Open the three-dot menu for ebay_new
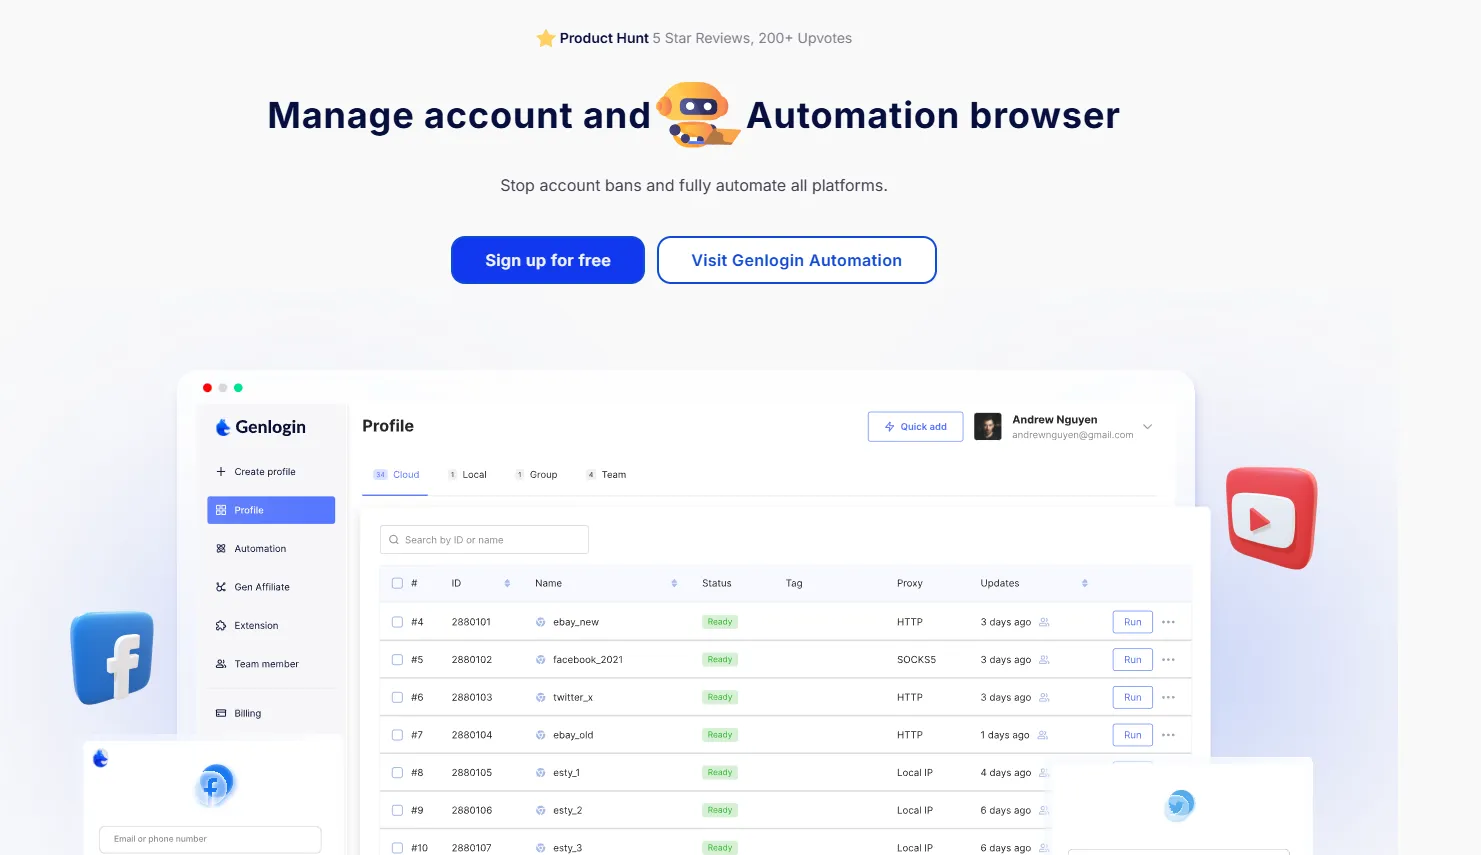The image size is (1481, 855). point(1168,622)
